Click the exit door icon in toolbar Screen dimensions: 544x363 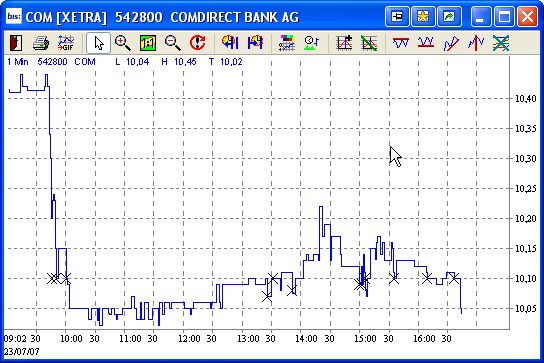click(16, 43)
